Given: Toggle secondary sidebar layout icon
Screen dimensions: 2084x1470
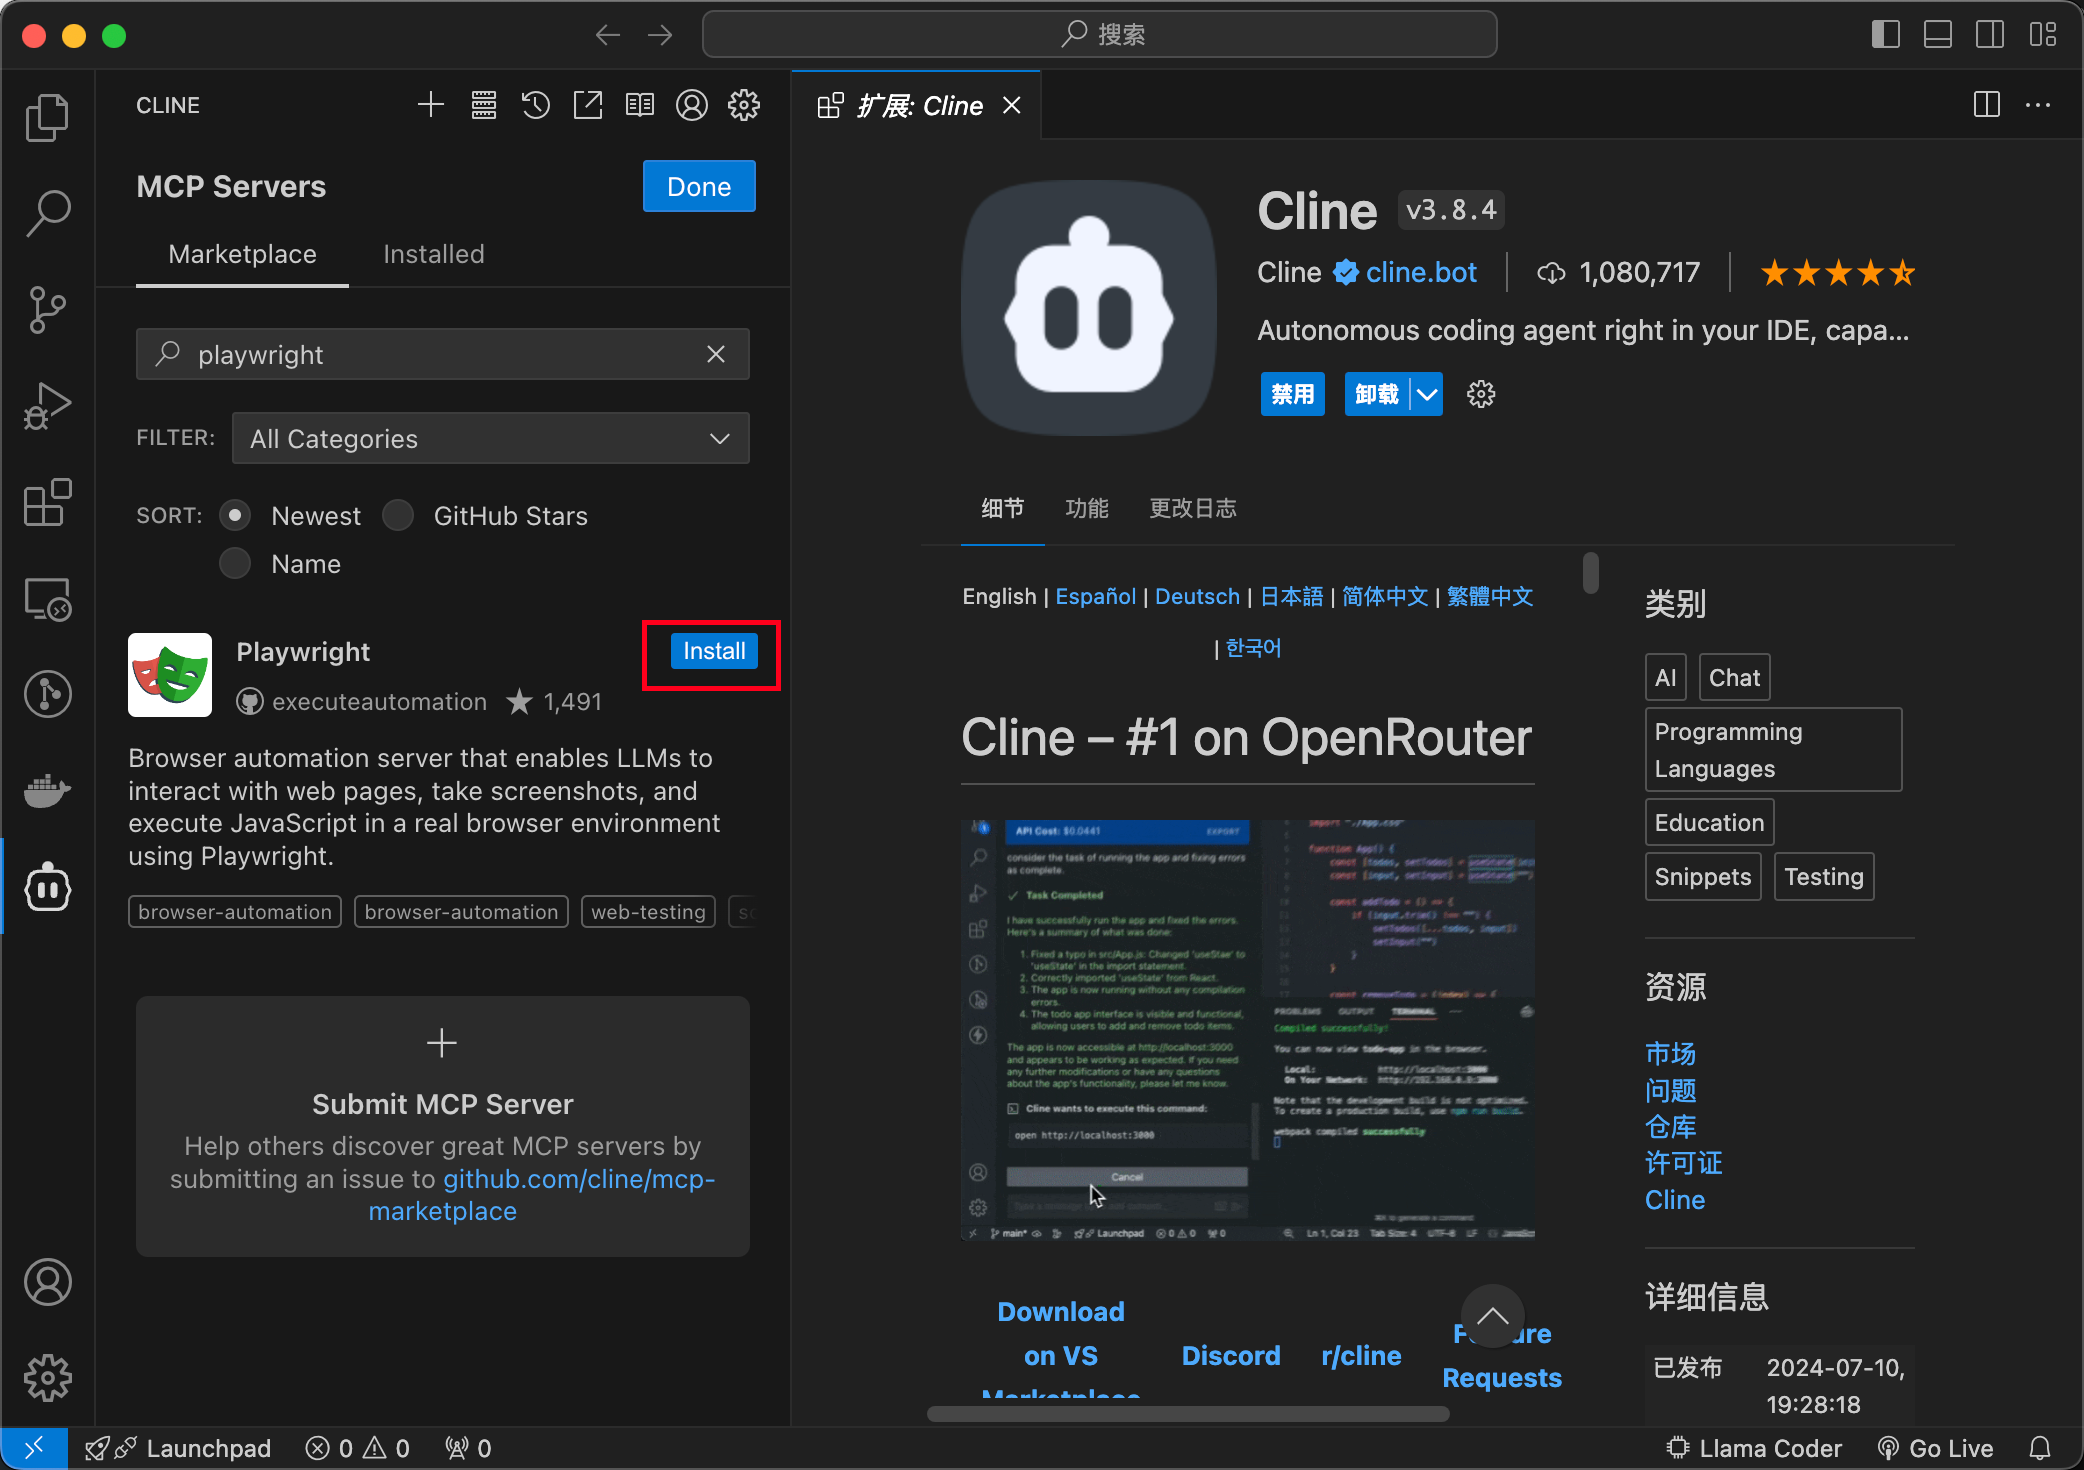Looking at the screenshot, I should tap(1990, 35).
